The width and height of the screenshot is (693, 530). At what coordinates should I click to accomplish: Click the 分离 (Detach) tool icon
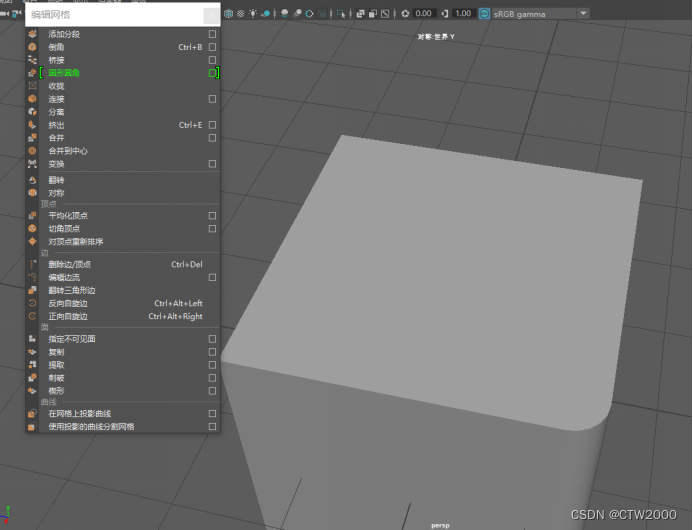click(32, 112)
